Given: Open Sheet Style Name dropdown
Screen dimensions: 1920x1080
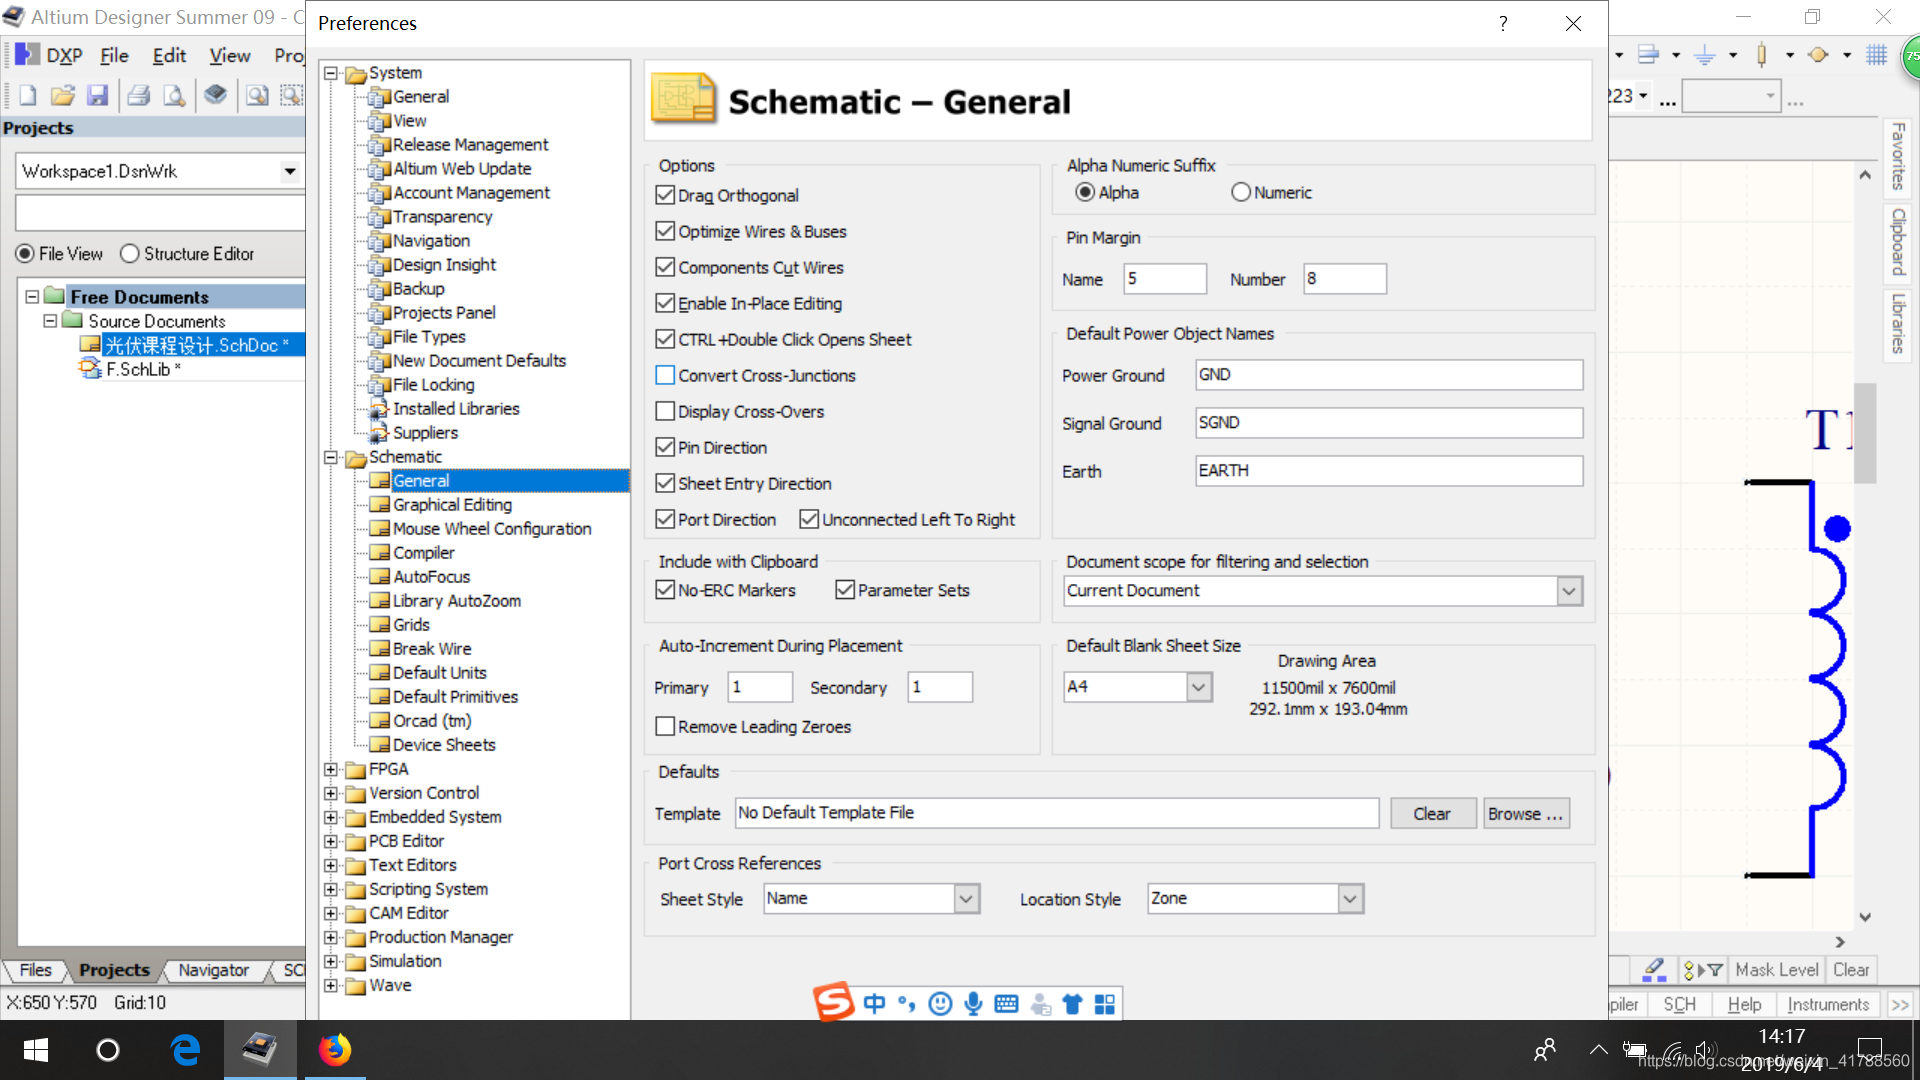Looking at the screenshot, I should coord(966,899).
